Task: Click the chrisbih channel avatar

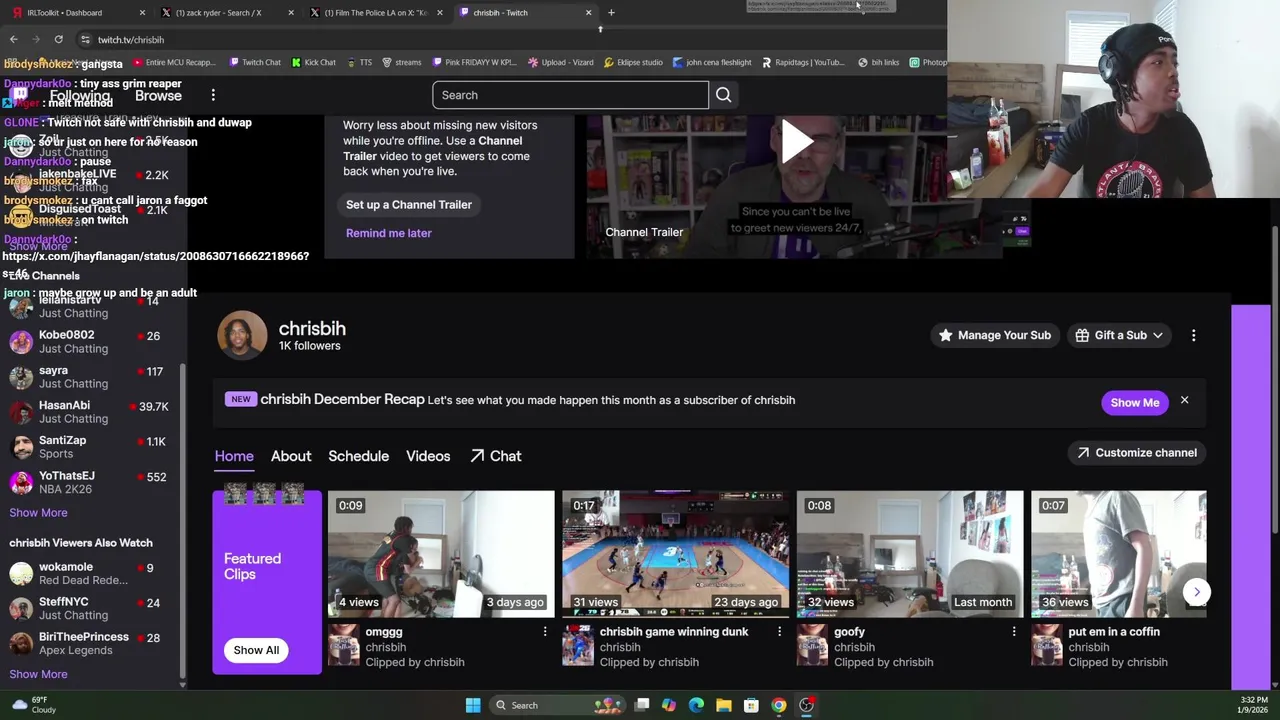Action: 242,335
